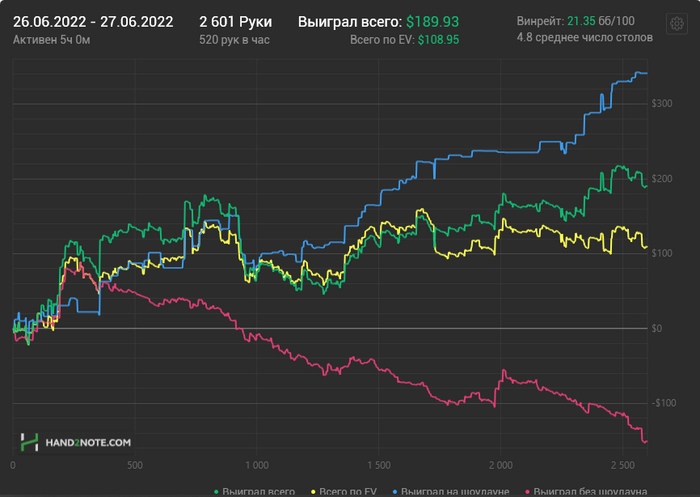Click the -$100 y-axis label
Image resolution: width=700 pixels, height=497 pixels.
[663, 403]
